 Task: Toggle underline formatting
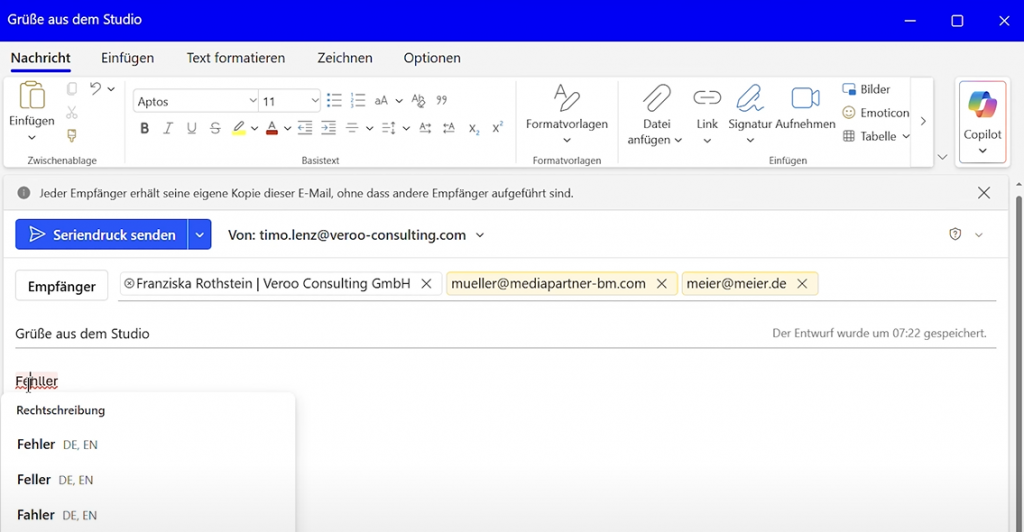[x=191, y=129]
